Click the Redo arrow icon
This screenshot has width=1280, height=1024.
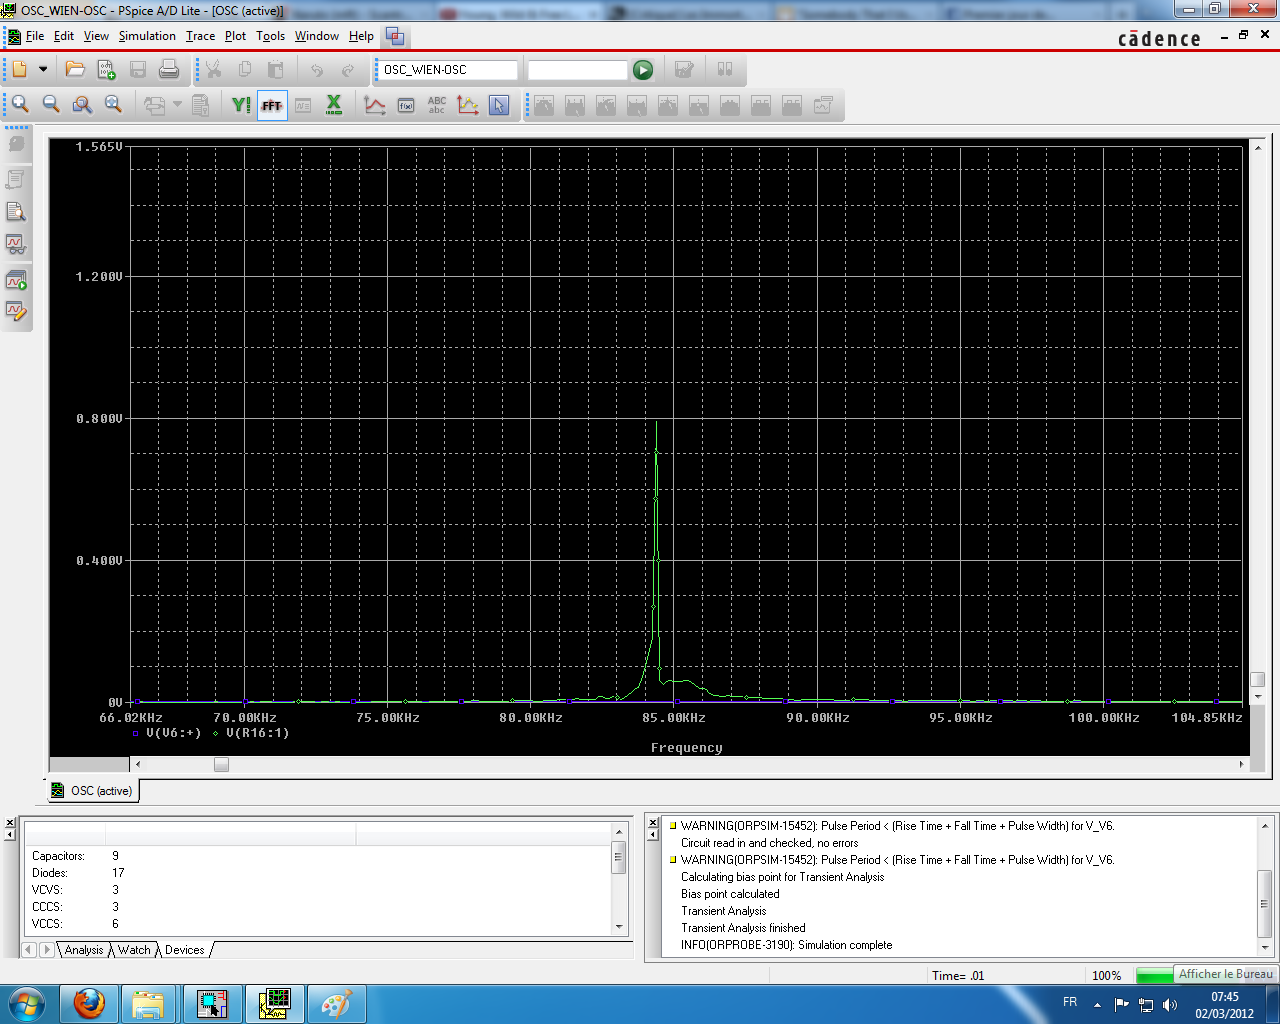pos(348,69)
